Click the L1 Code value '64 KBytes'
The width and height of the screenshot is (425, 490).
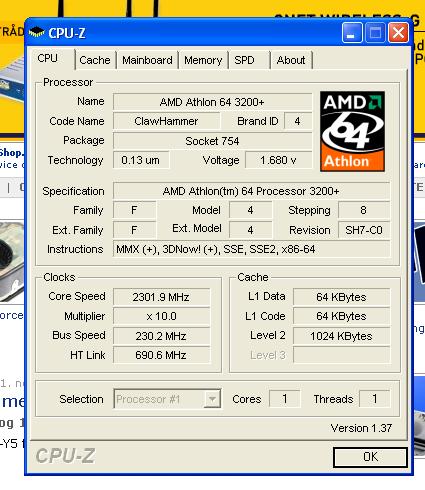click(x=341, y=316)
